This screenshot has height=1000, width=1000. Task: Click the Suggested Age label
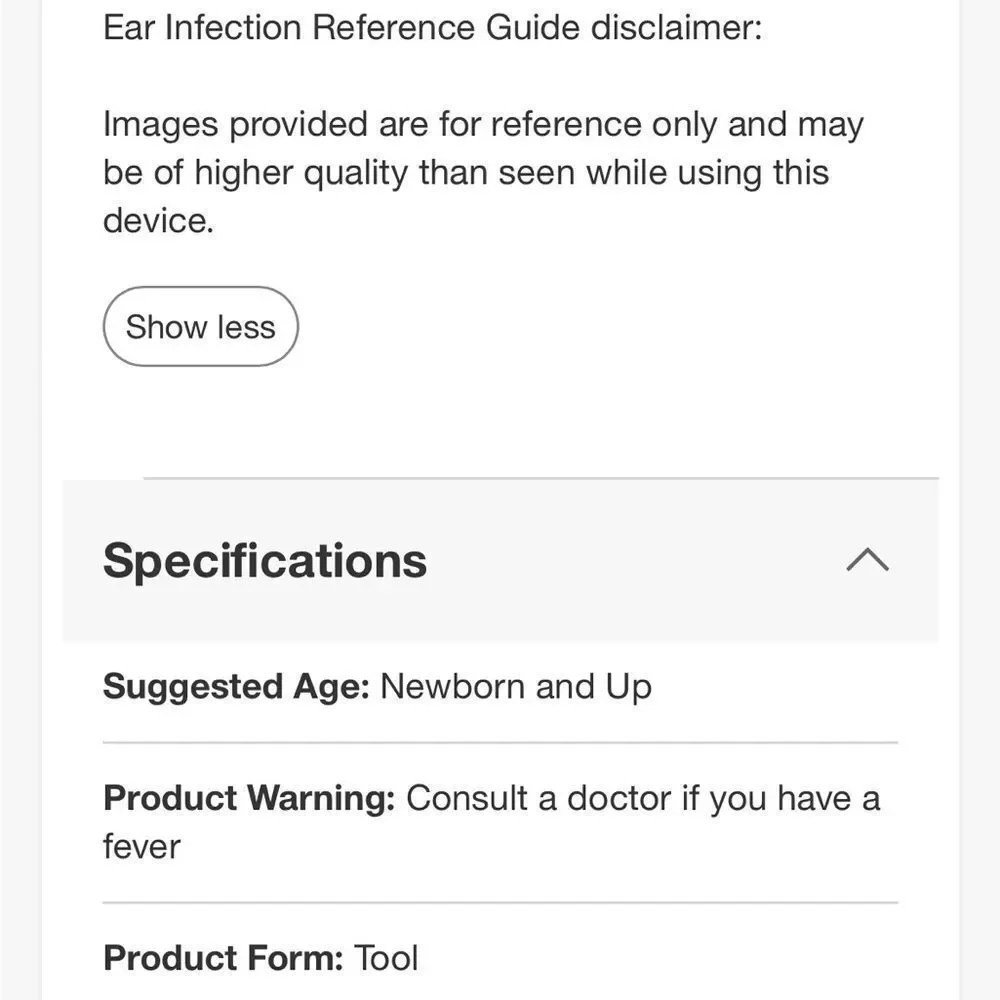pyautogui.click(x=236, y=688)
